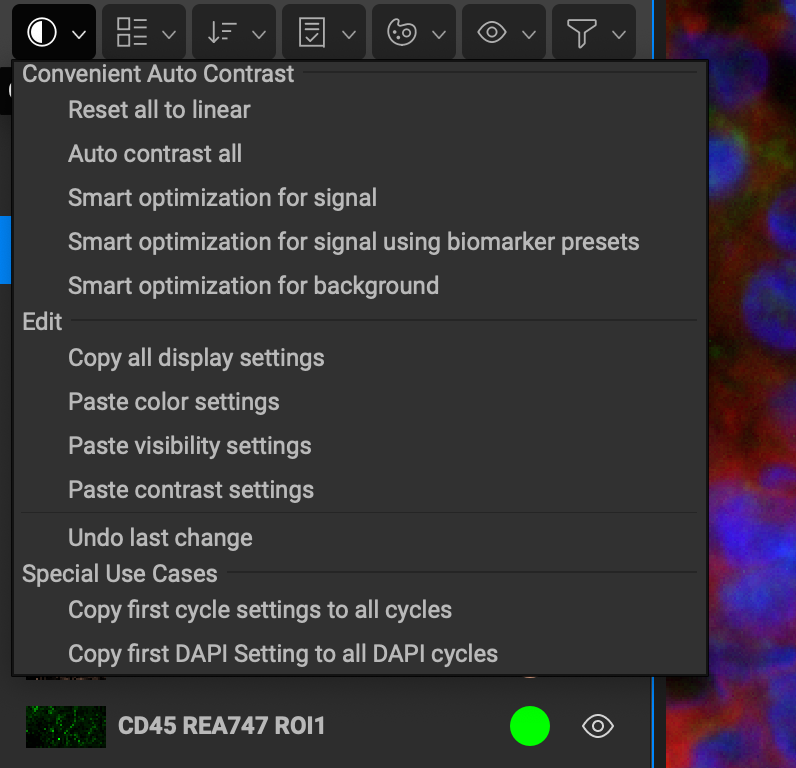The image size is (796, 768).
Task: Choose Undo last change
Action: pyautogui.click(x=360, y=538)
